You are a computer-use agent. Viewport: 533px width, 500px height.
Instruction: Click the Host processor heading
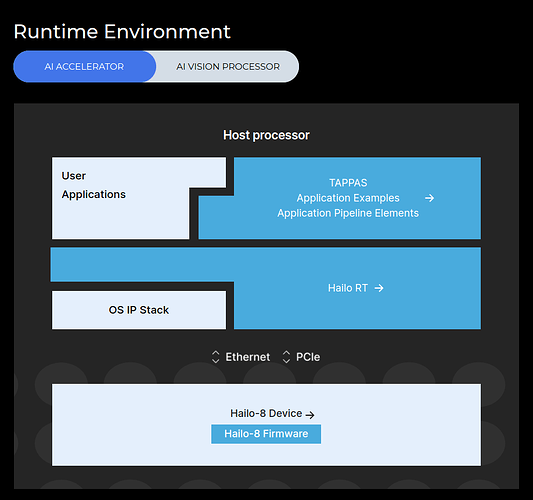coord(266,135)
